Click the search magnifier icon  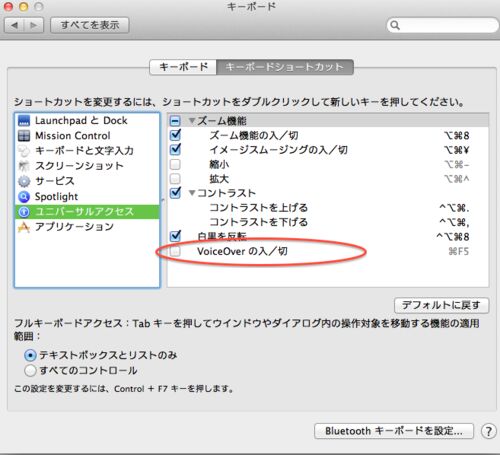[x=395, y=25]
